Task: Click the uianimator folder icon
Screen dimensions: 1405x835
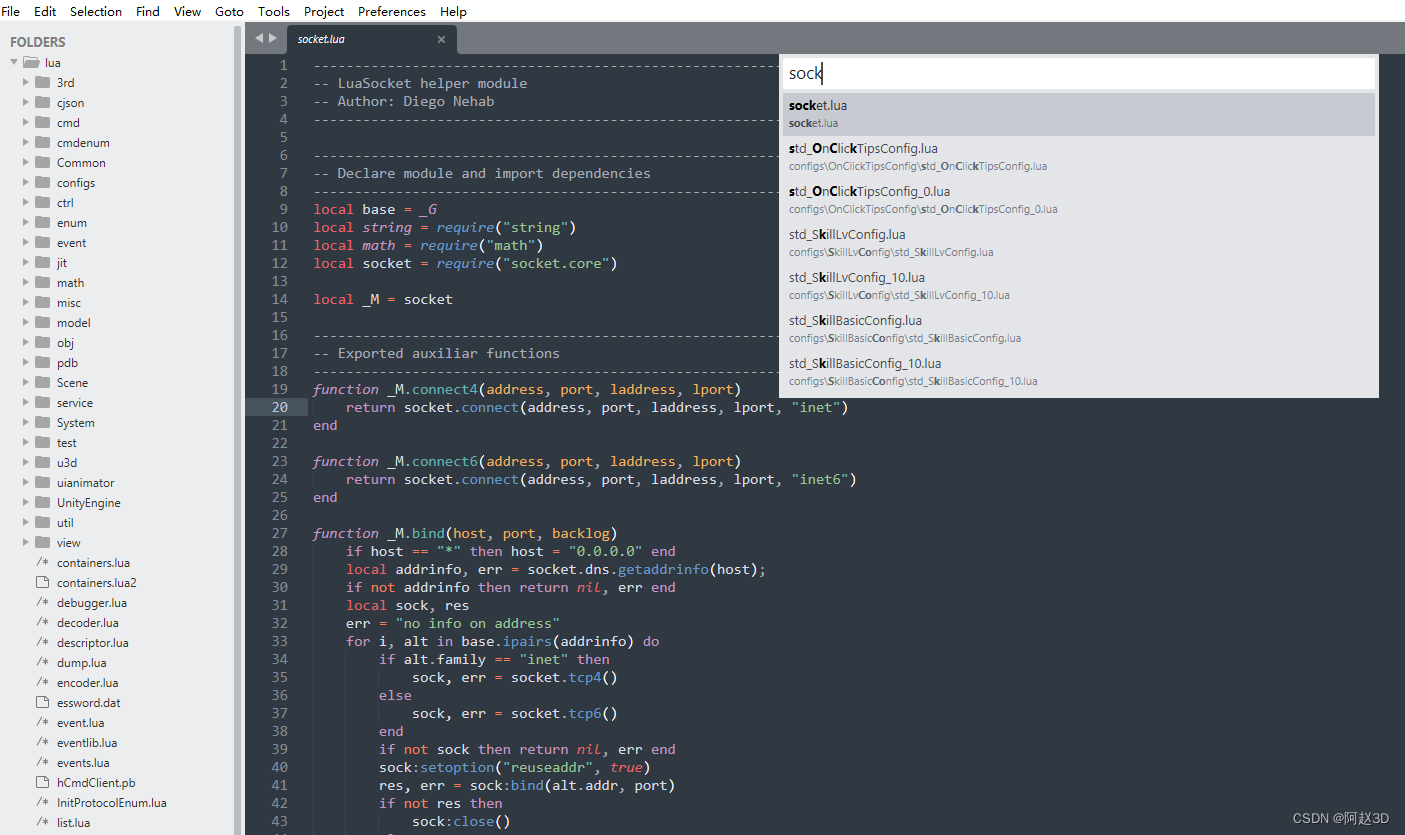Action: coord(42,482)
